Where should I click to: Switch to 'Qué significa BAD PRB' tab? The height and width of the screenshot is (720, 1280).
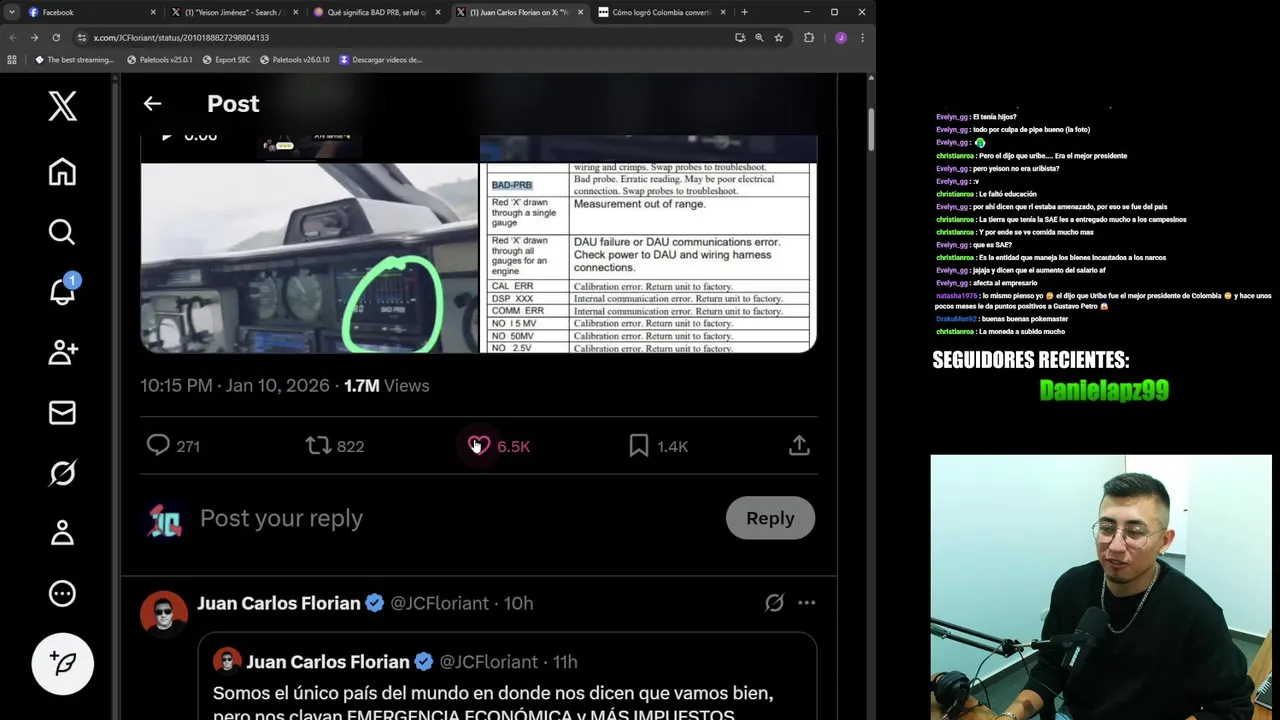(x=378, y=12)
